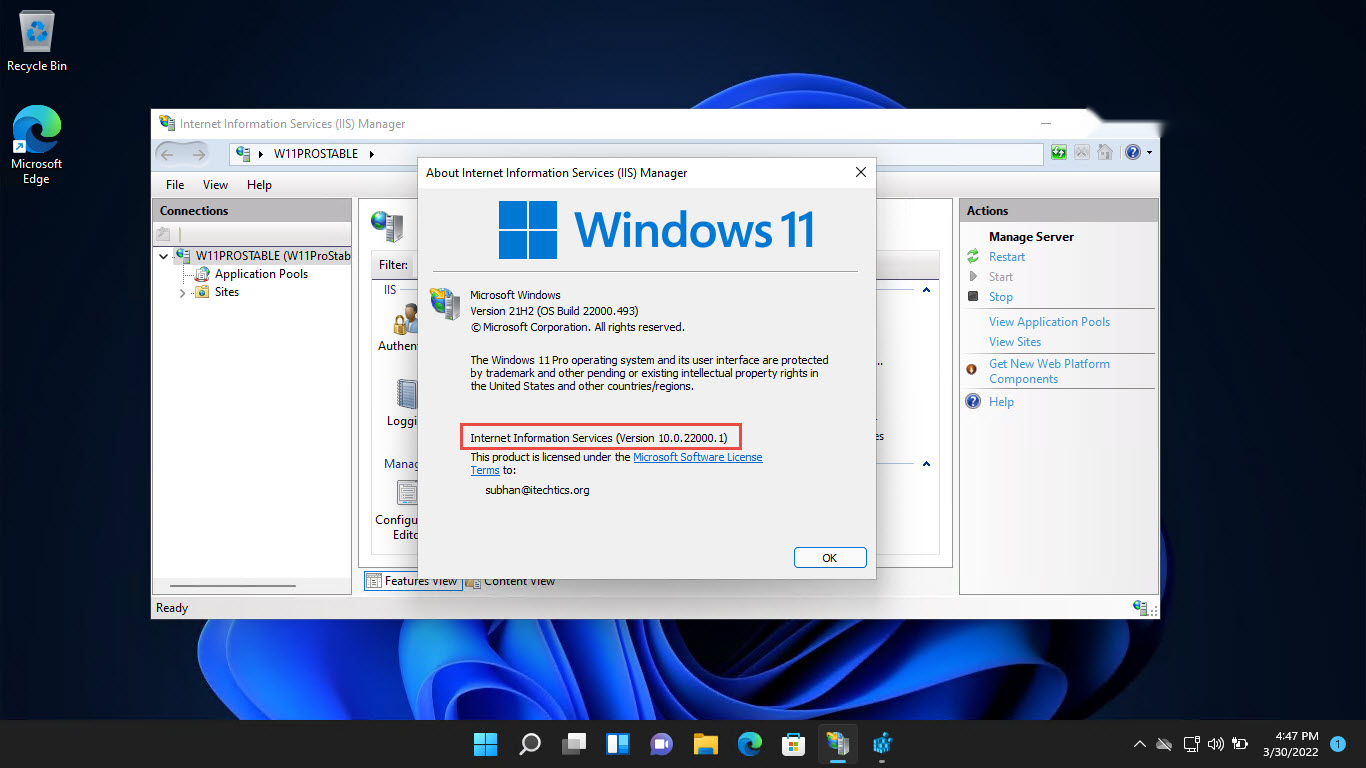Expand the Sites tree node
The height and width of the screenshot is (768, 1366).
pos(182,293)
